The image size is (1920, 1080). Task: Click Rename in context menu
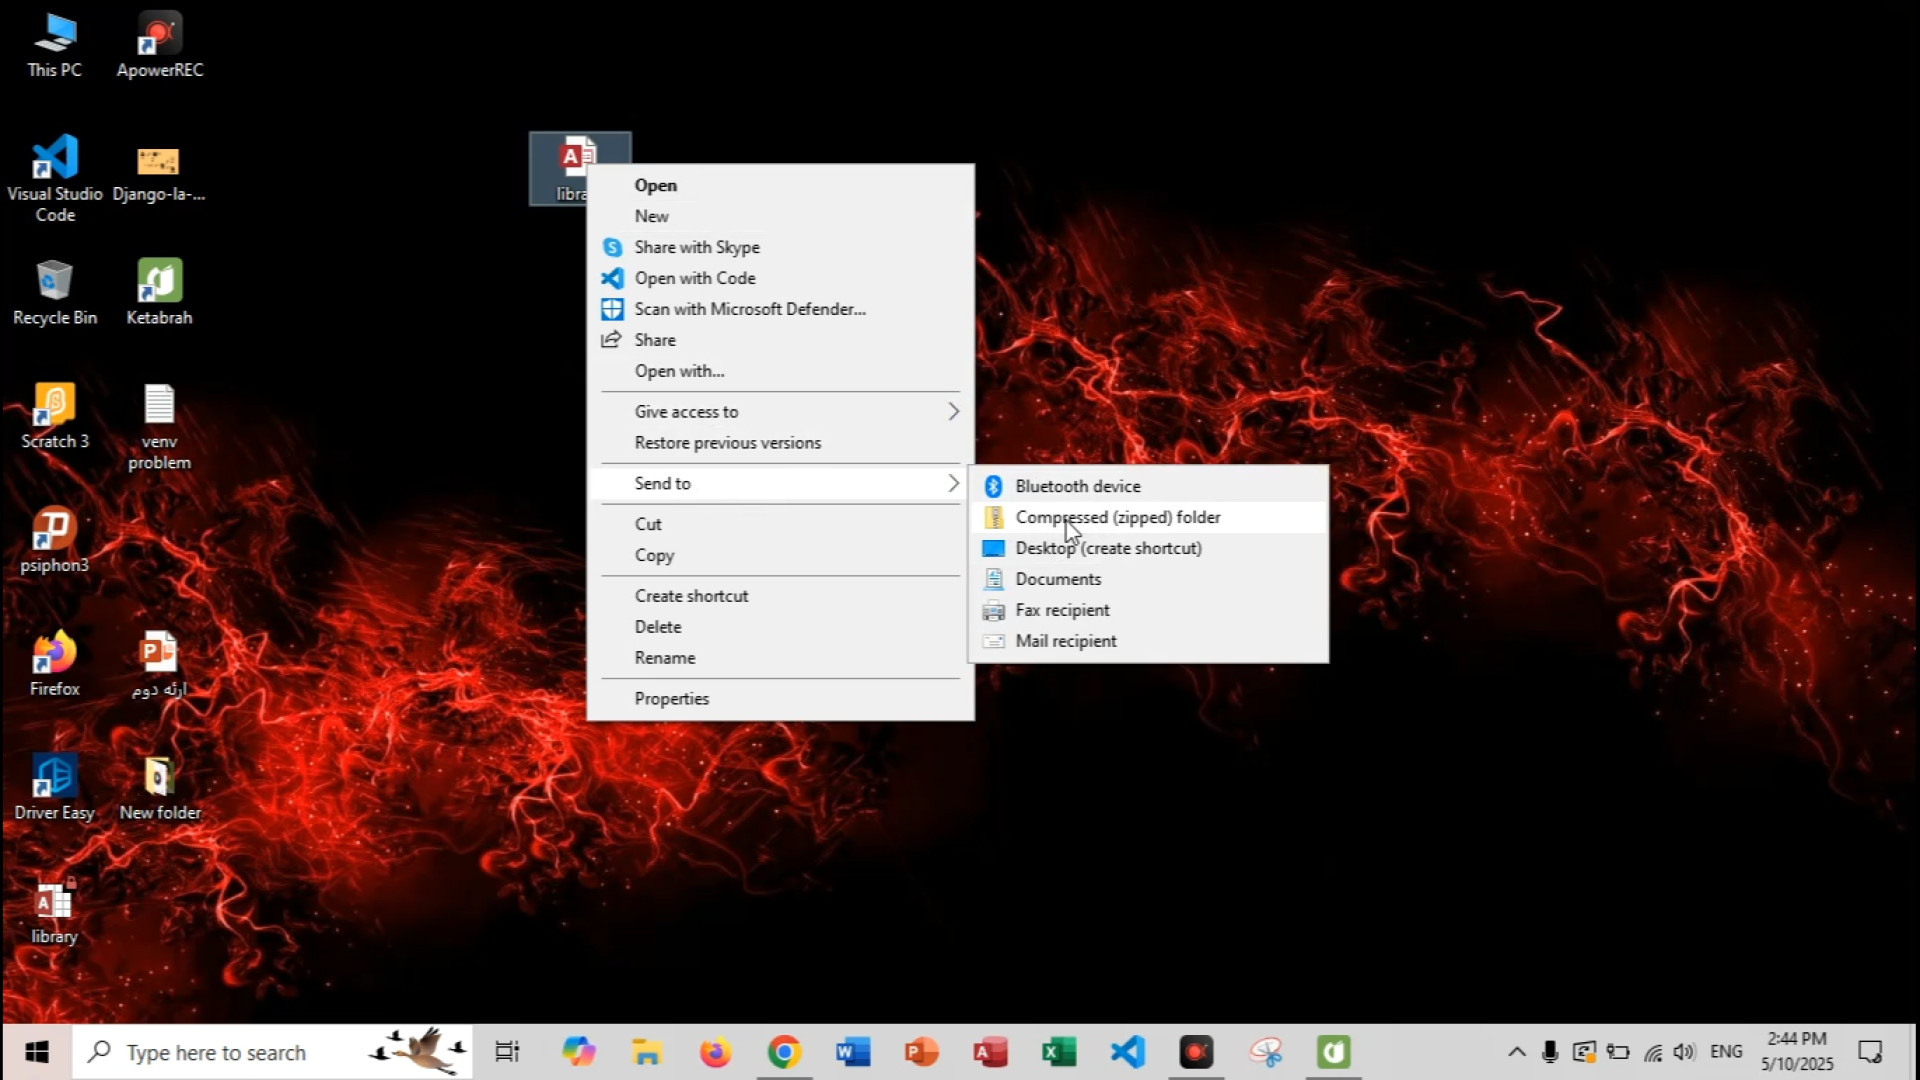tap(664, 658)
